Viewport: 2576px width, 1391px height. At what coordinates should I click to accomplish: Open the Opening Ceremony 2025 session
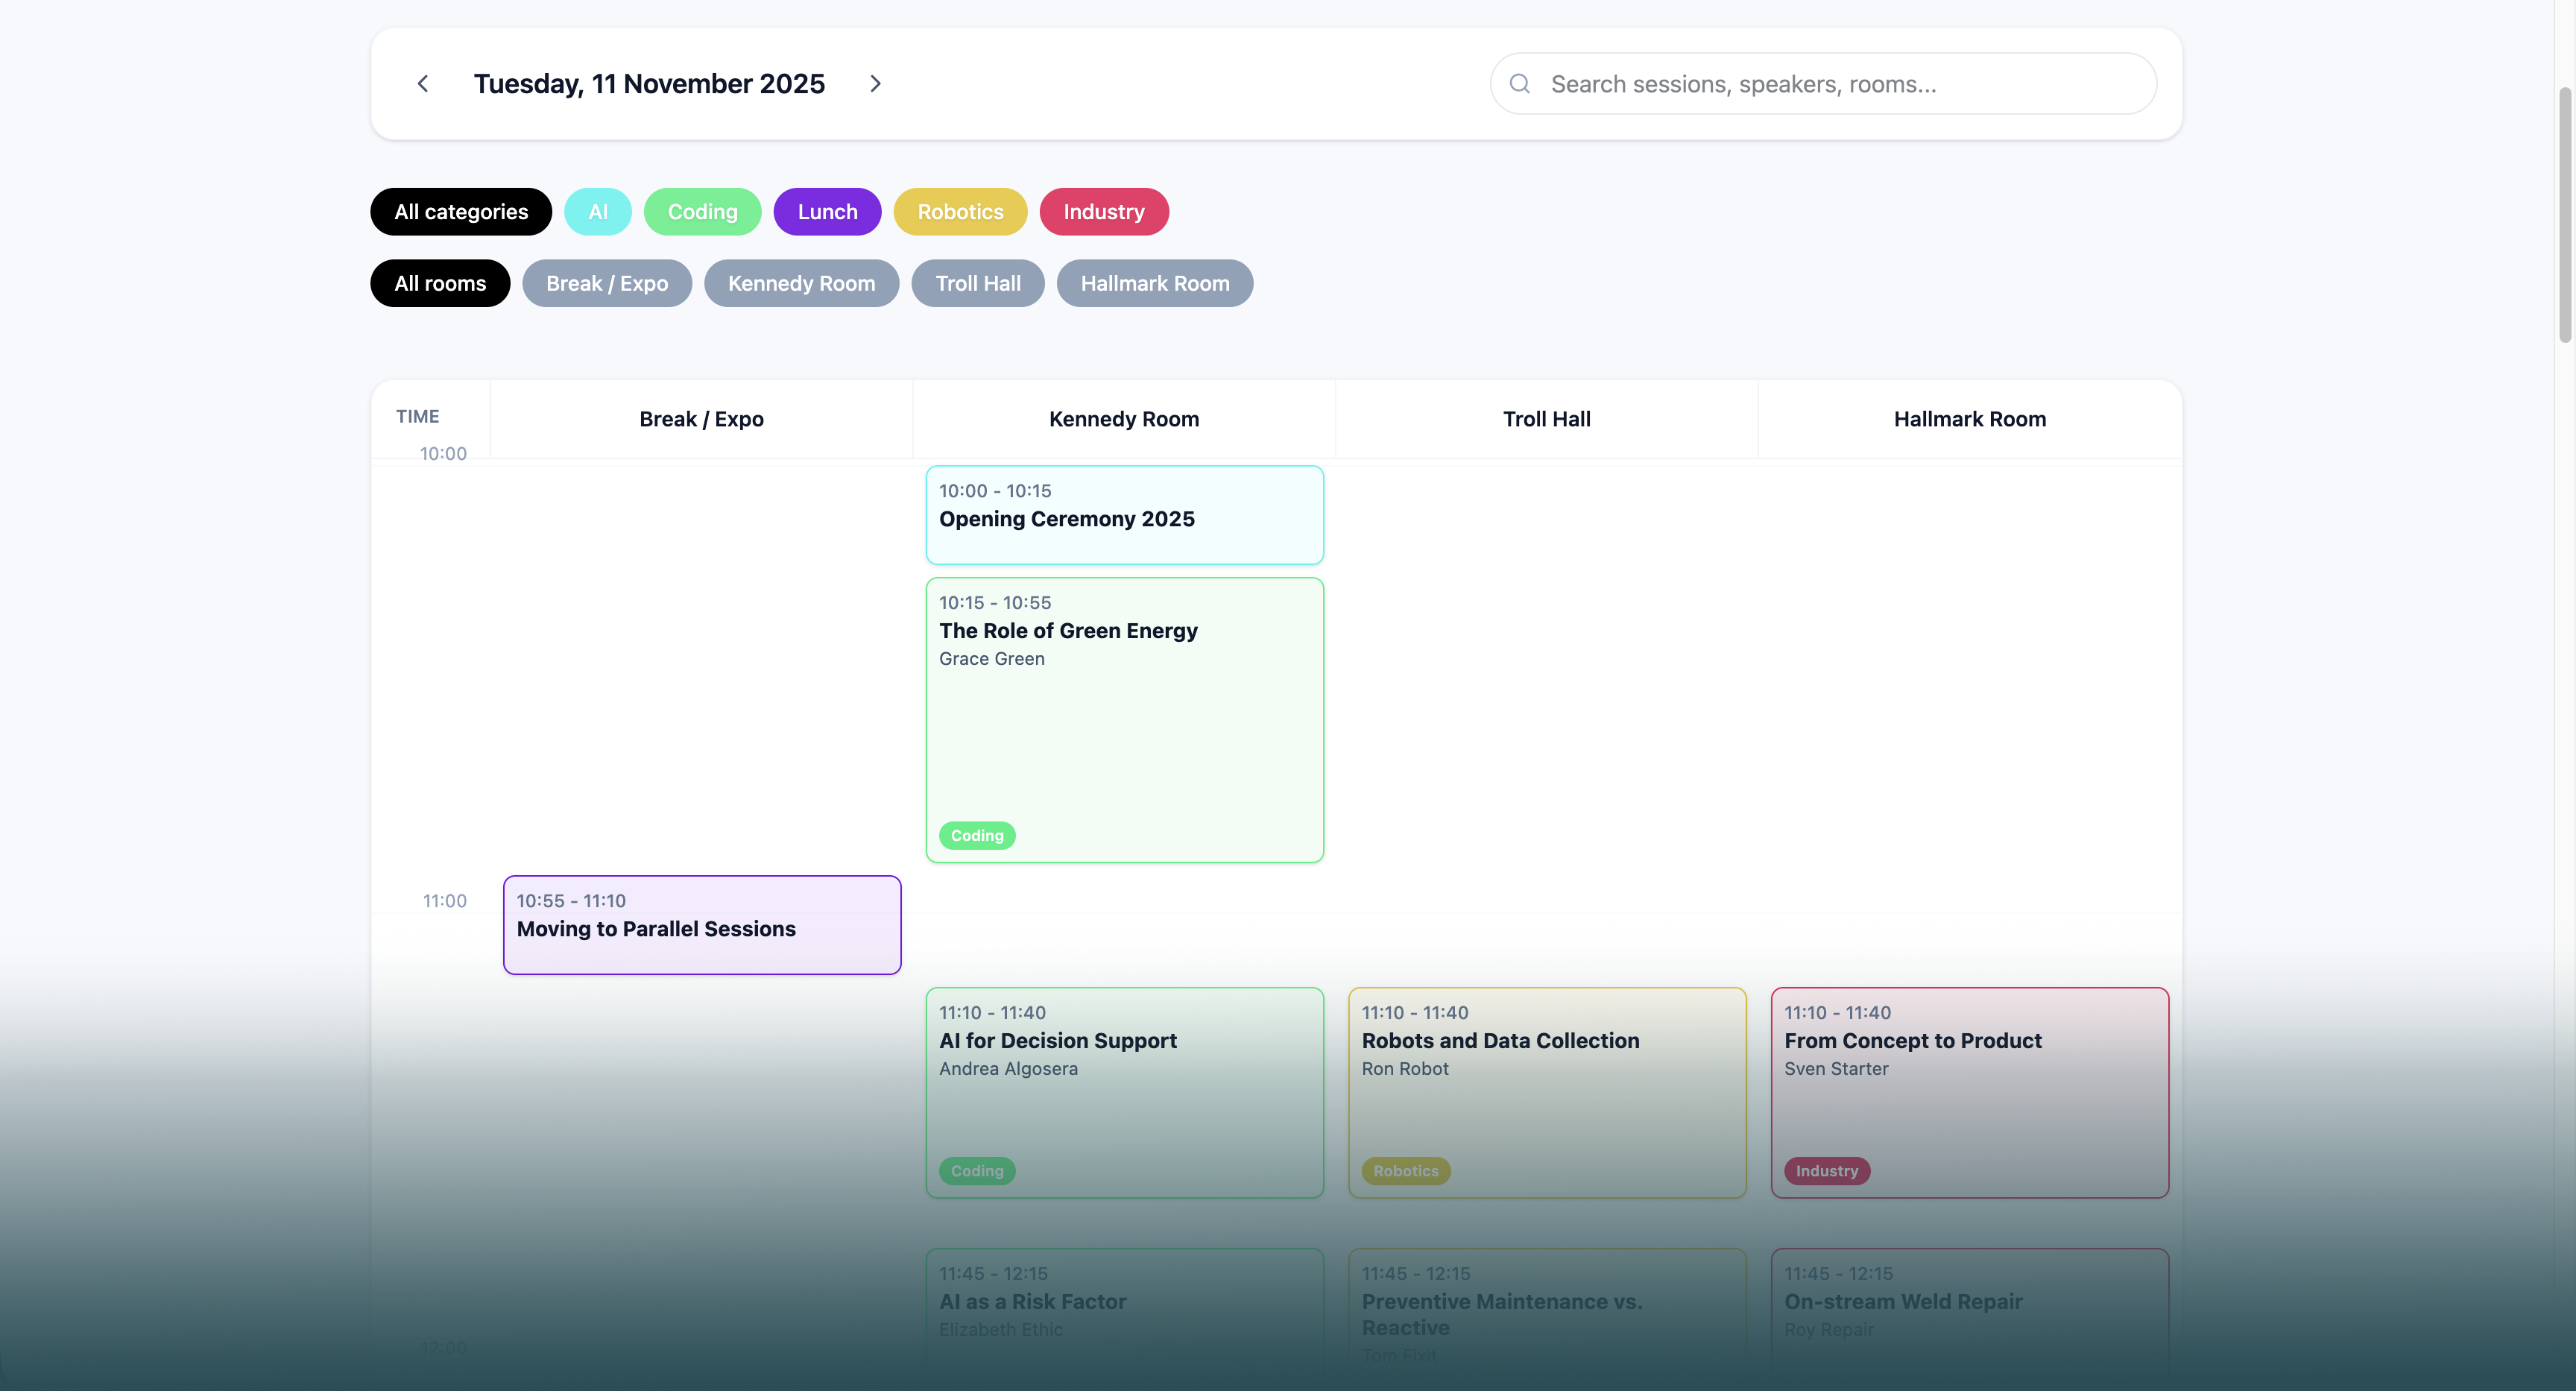click(1124, 516)
